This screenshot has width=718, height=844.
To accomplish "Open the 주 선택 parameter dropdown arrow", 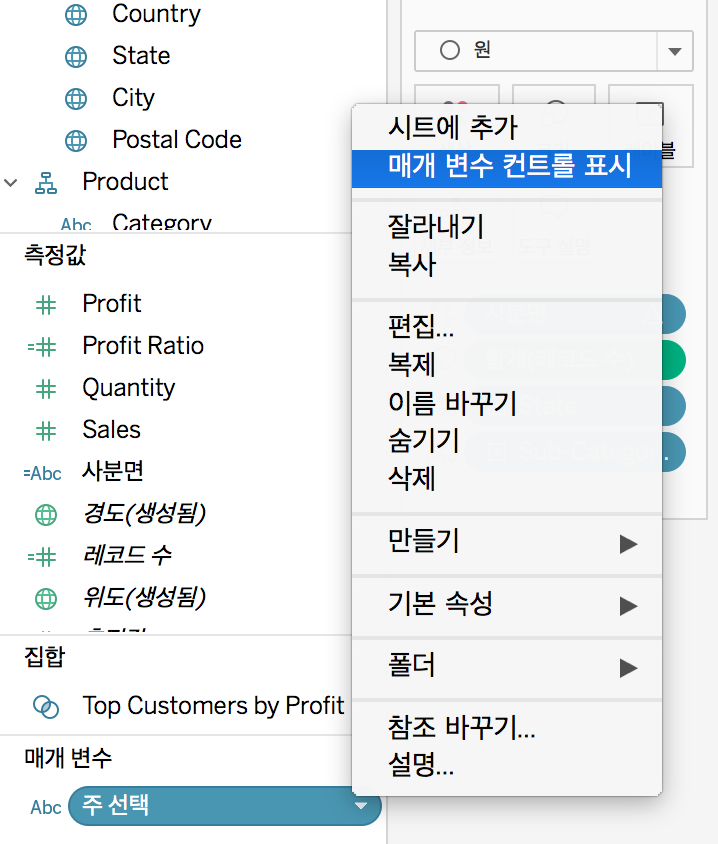I will tap(361, 806).
